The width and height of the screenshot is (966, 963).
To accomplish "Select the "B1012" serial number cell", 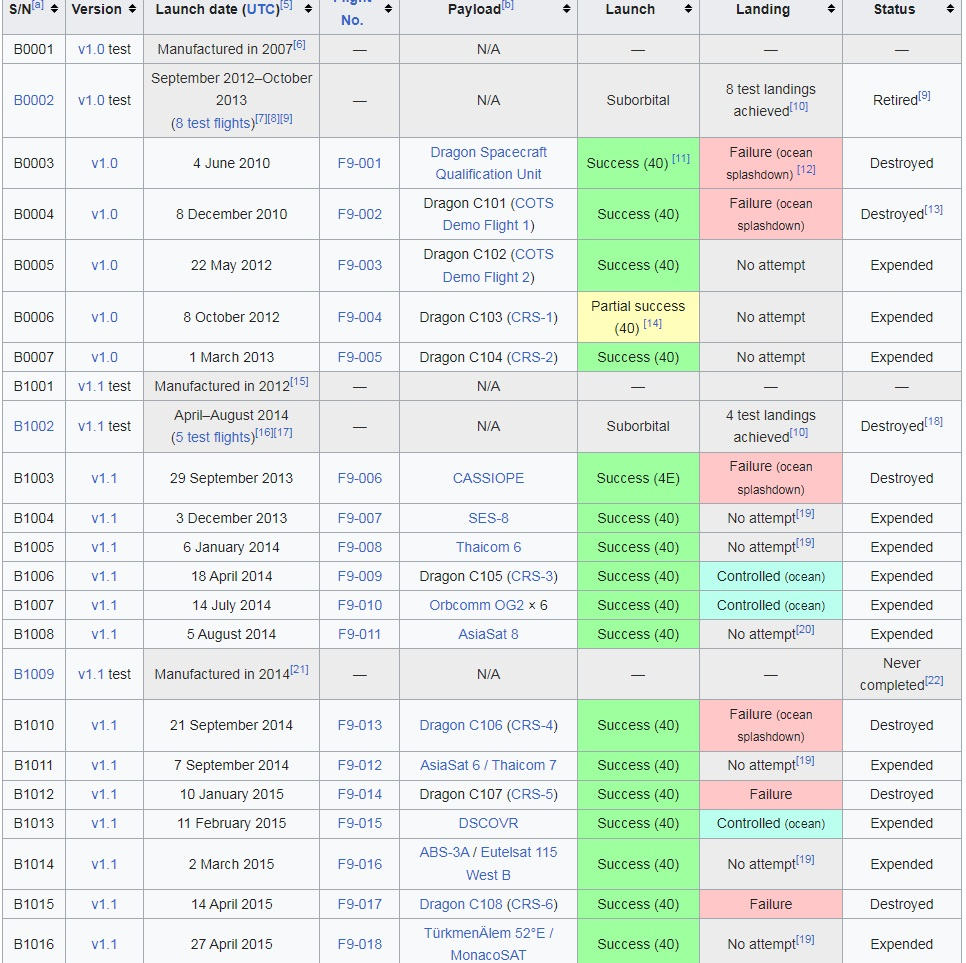I will click(34, 794).
